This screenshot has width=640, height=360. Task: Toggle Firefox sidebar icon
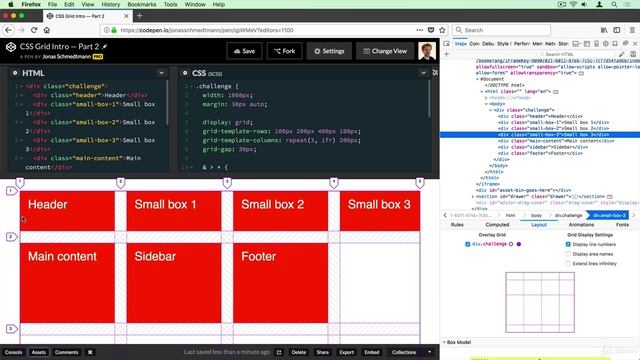pos(617,30)
